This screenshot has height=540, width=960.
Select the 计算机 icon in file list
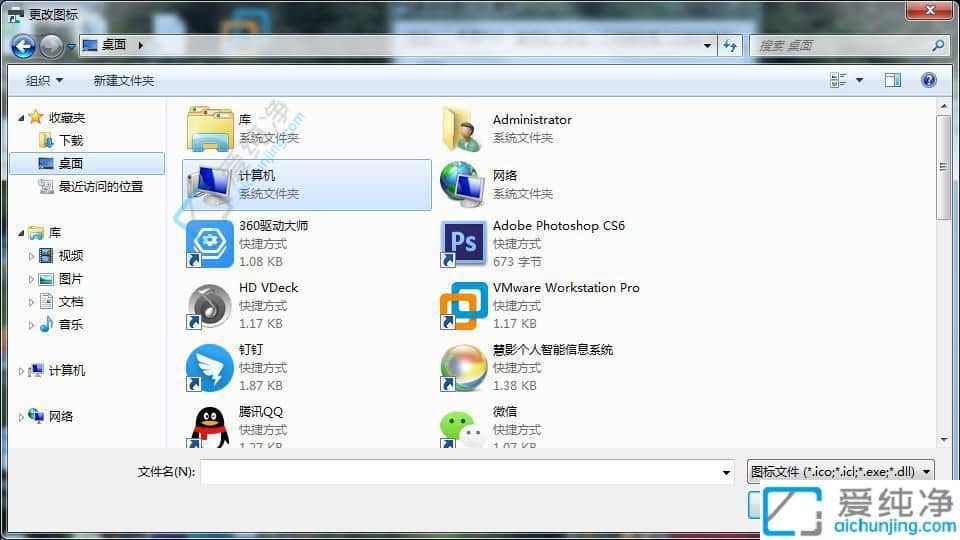[x=210, y=184]
